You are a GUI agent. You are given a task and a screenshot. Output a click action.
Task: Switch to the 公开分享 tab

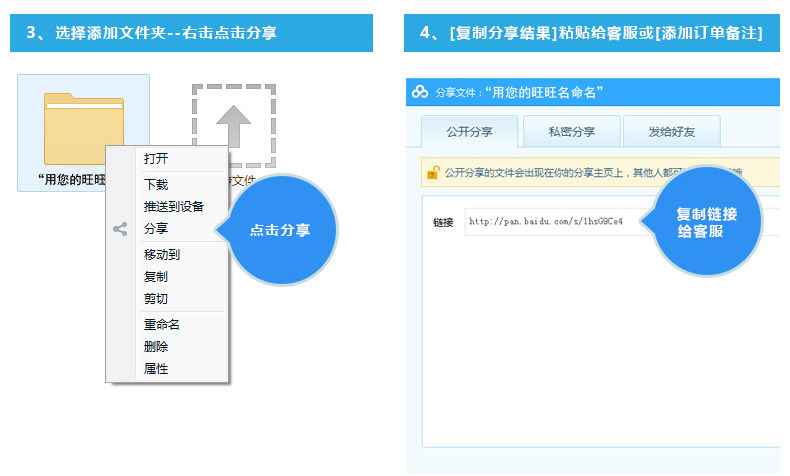(470, 131)
